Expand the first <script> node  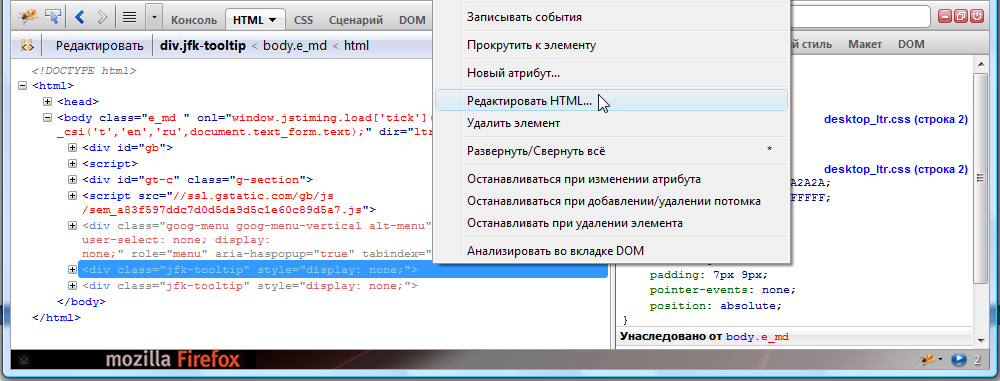click(x=73, y=163)
